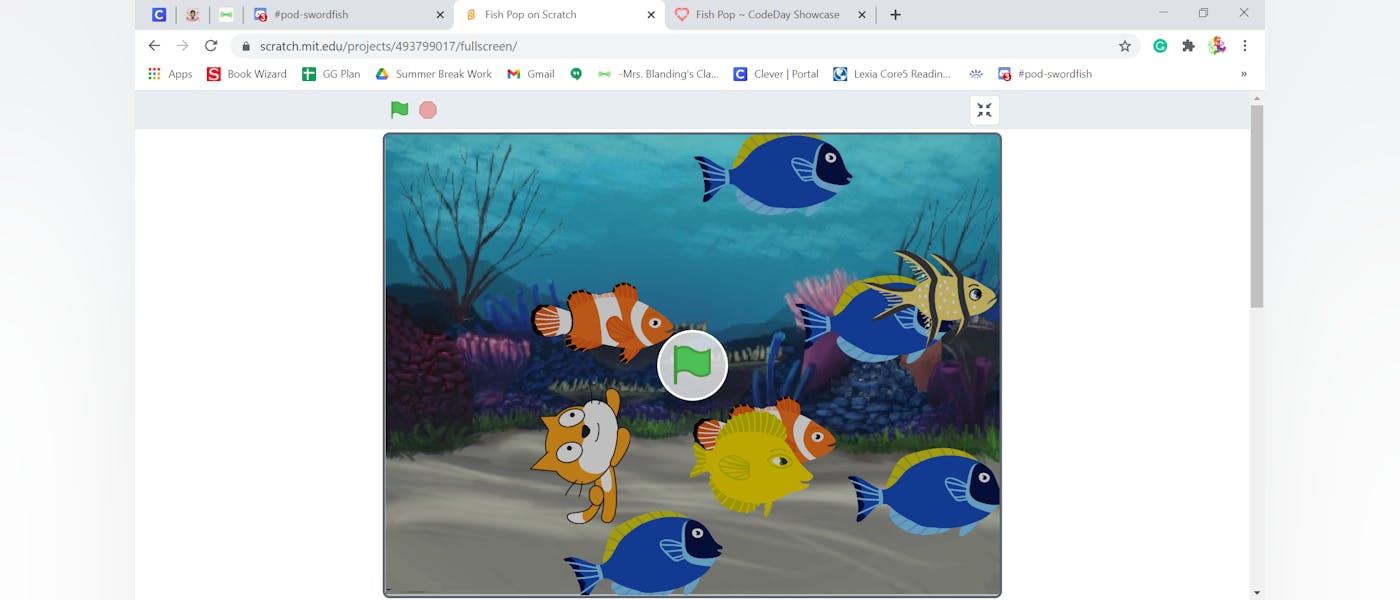Viewport: 1400px width, 600px height.
Task: Open the Clever | Portal bookmark
Action: click(x=776, y=74)
